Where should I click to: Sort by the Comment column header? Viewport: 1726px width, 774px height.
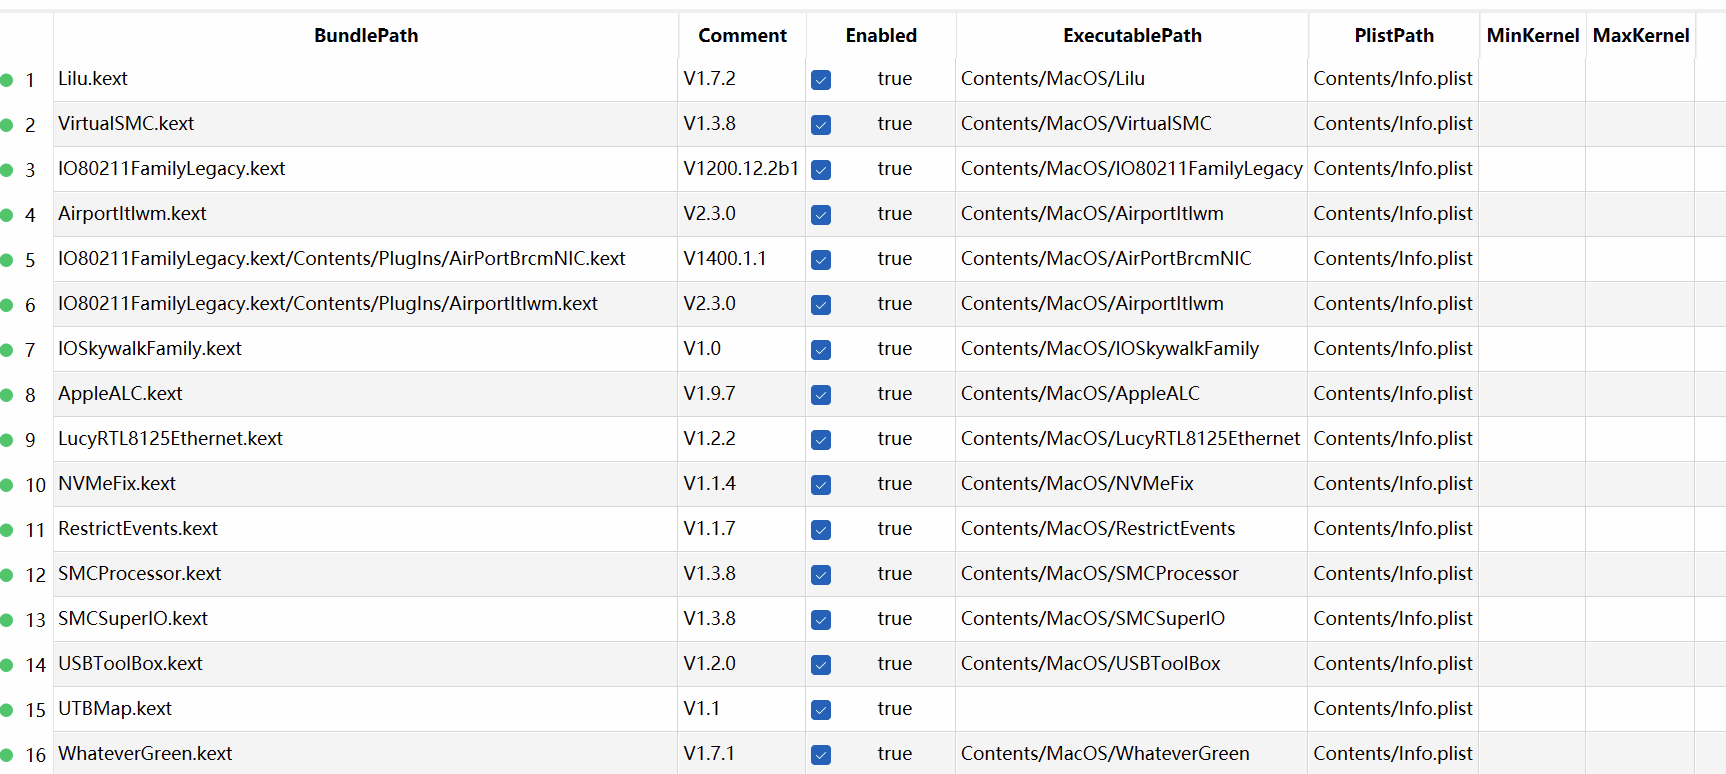tap(742, 36)
